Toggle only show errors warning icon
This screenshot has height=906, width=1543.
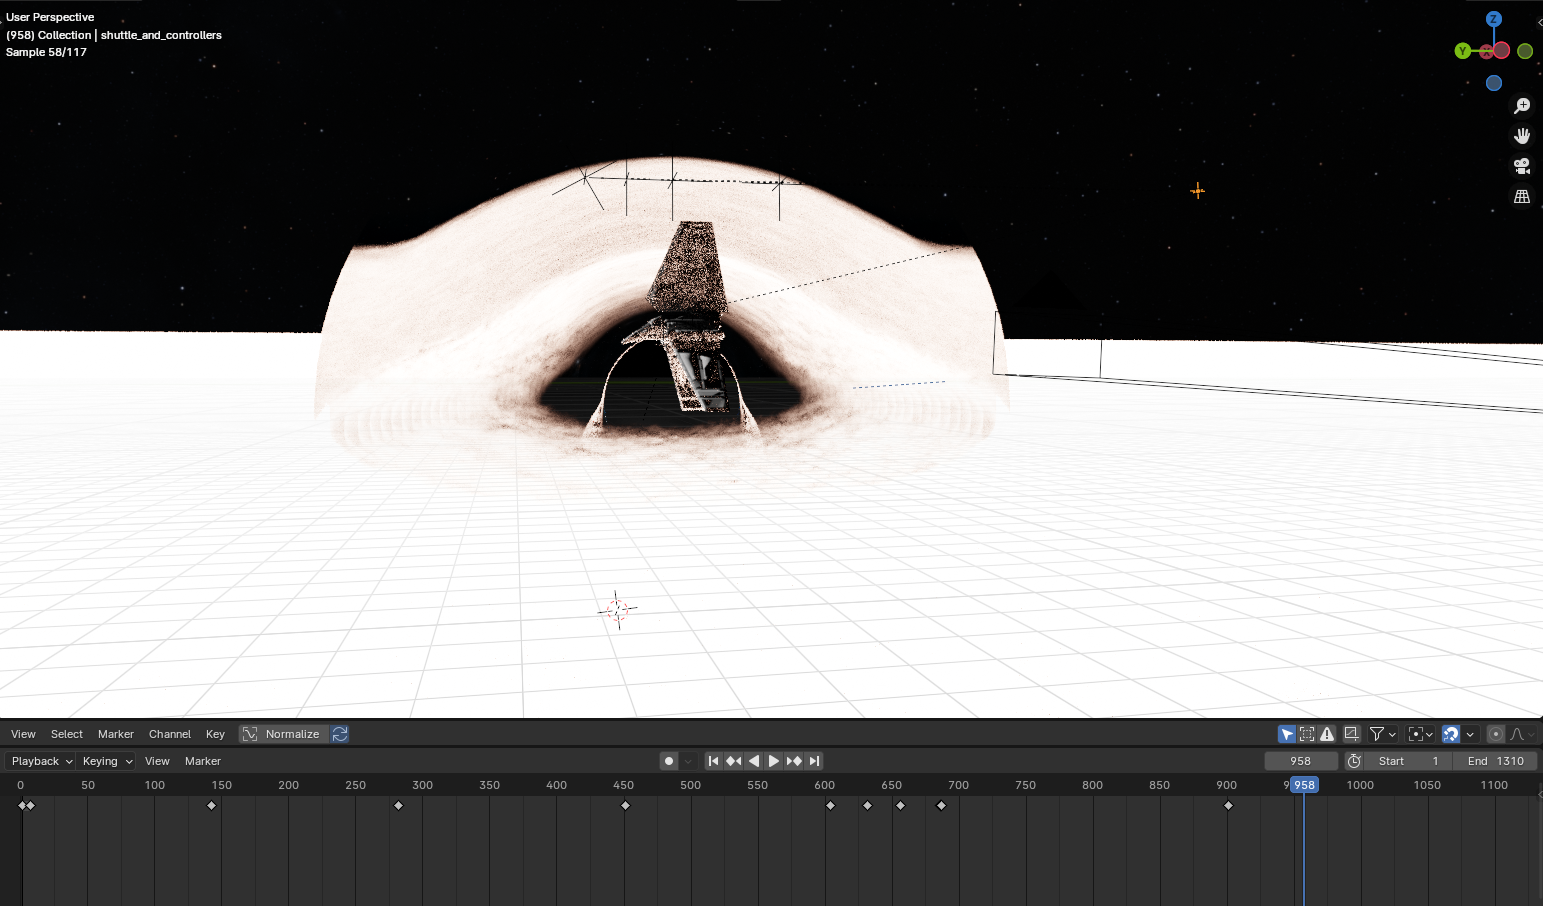click(1327, 734)
